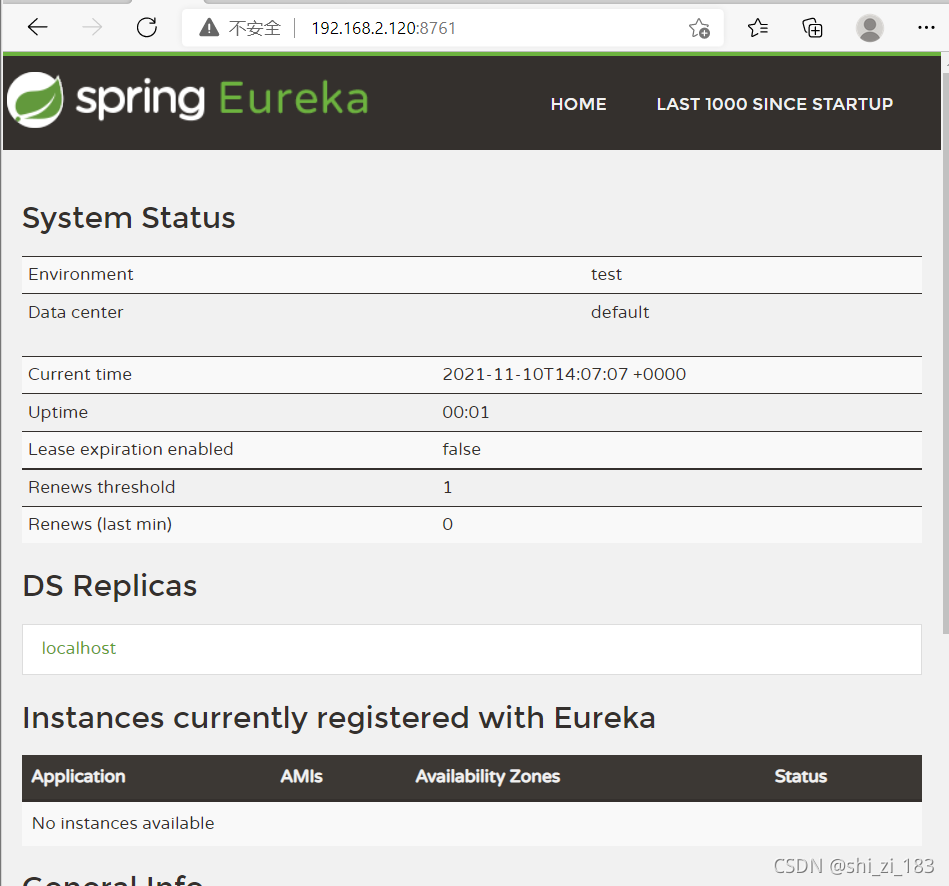Select the Data center value 'default'
This screenshot has height=886, width=949.
click(620, 312)
